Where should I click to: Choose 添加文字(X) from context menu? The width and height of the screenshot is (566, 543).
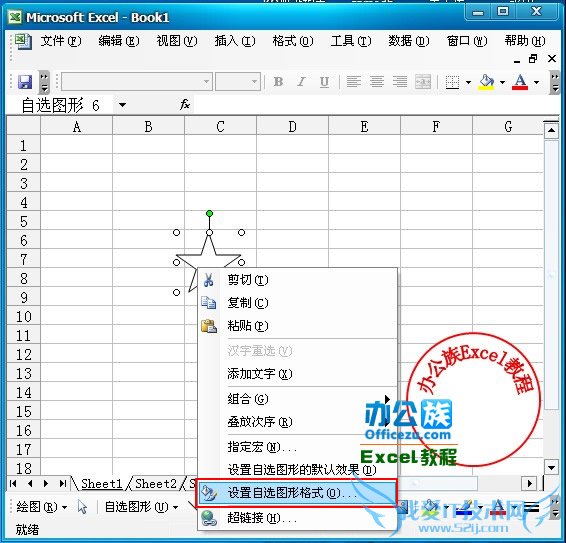(x=297, y=374)
